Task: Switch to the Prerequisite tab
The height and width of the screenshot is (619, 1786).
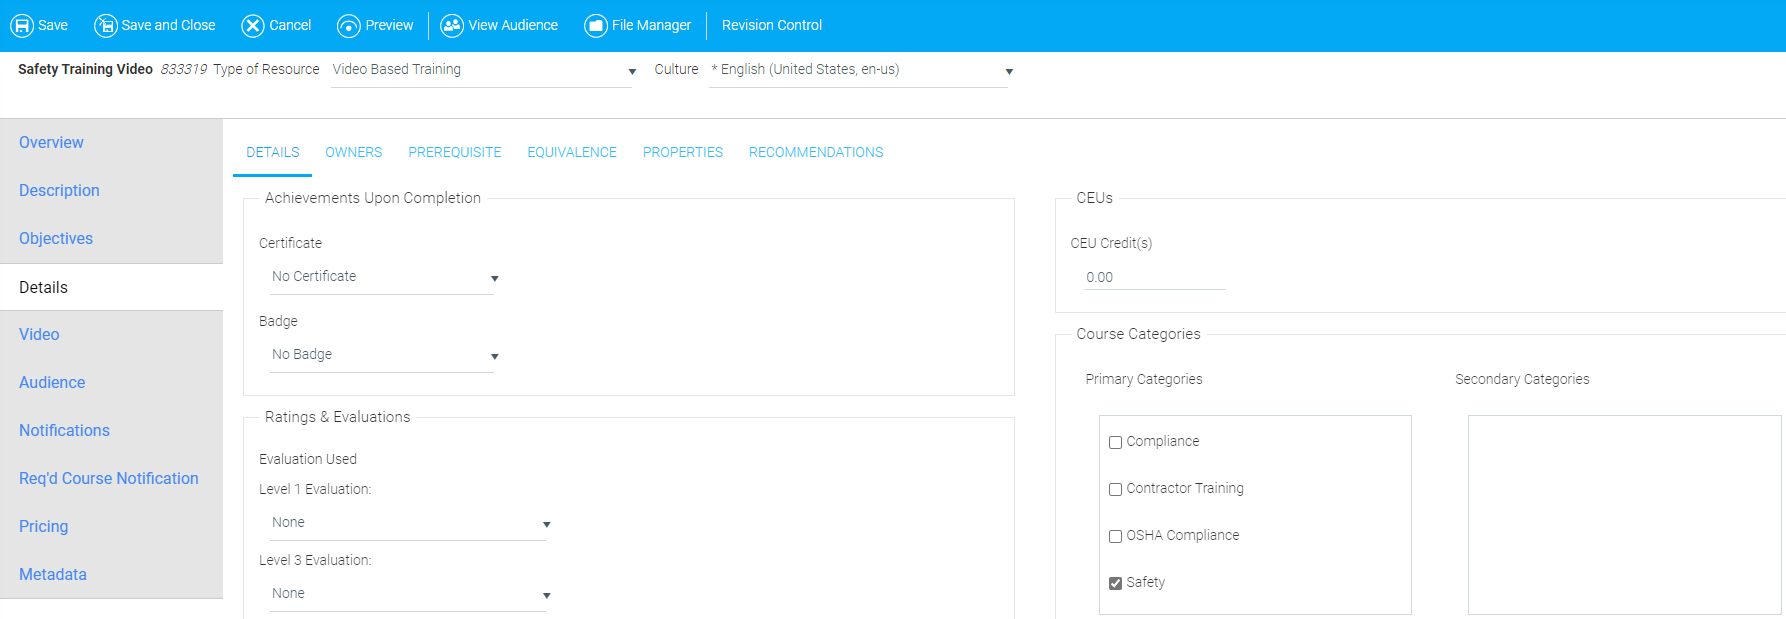Action: point(454,152)
